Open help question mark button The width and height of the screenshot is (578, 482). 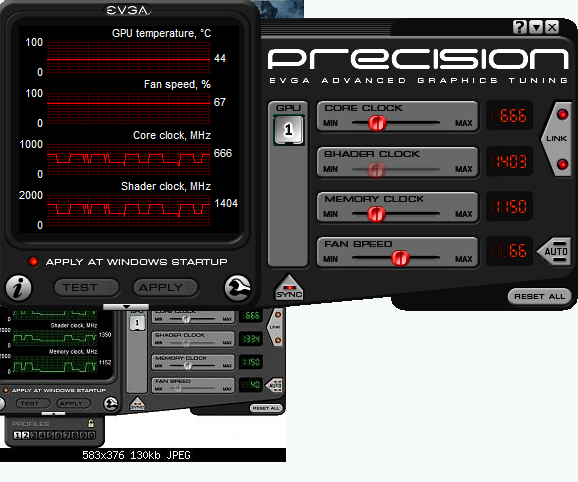tap(520, 27)
